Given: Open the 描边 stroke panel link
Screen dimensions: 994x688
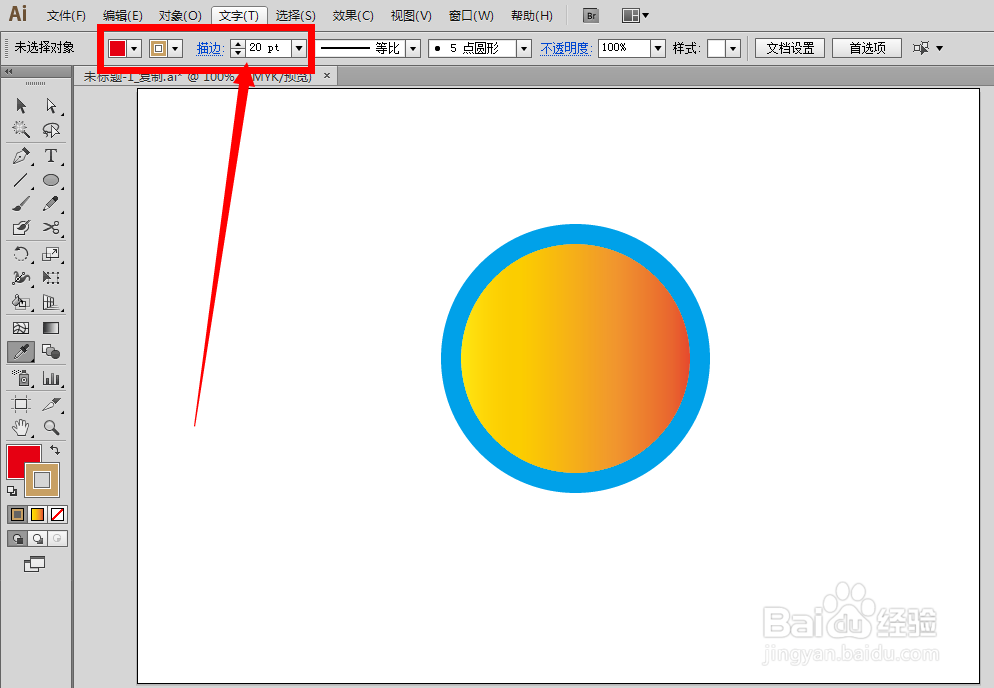Looking at the screenshot, I should point(209,48).
